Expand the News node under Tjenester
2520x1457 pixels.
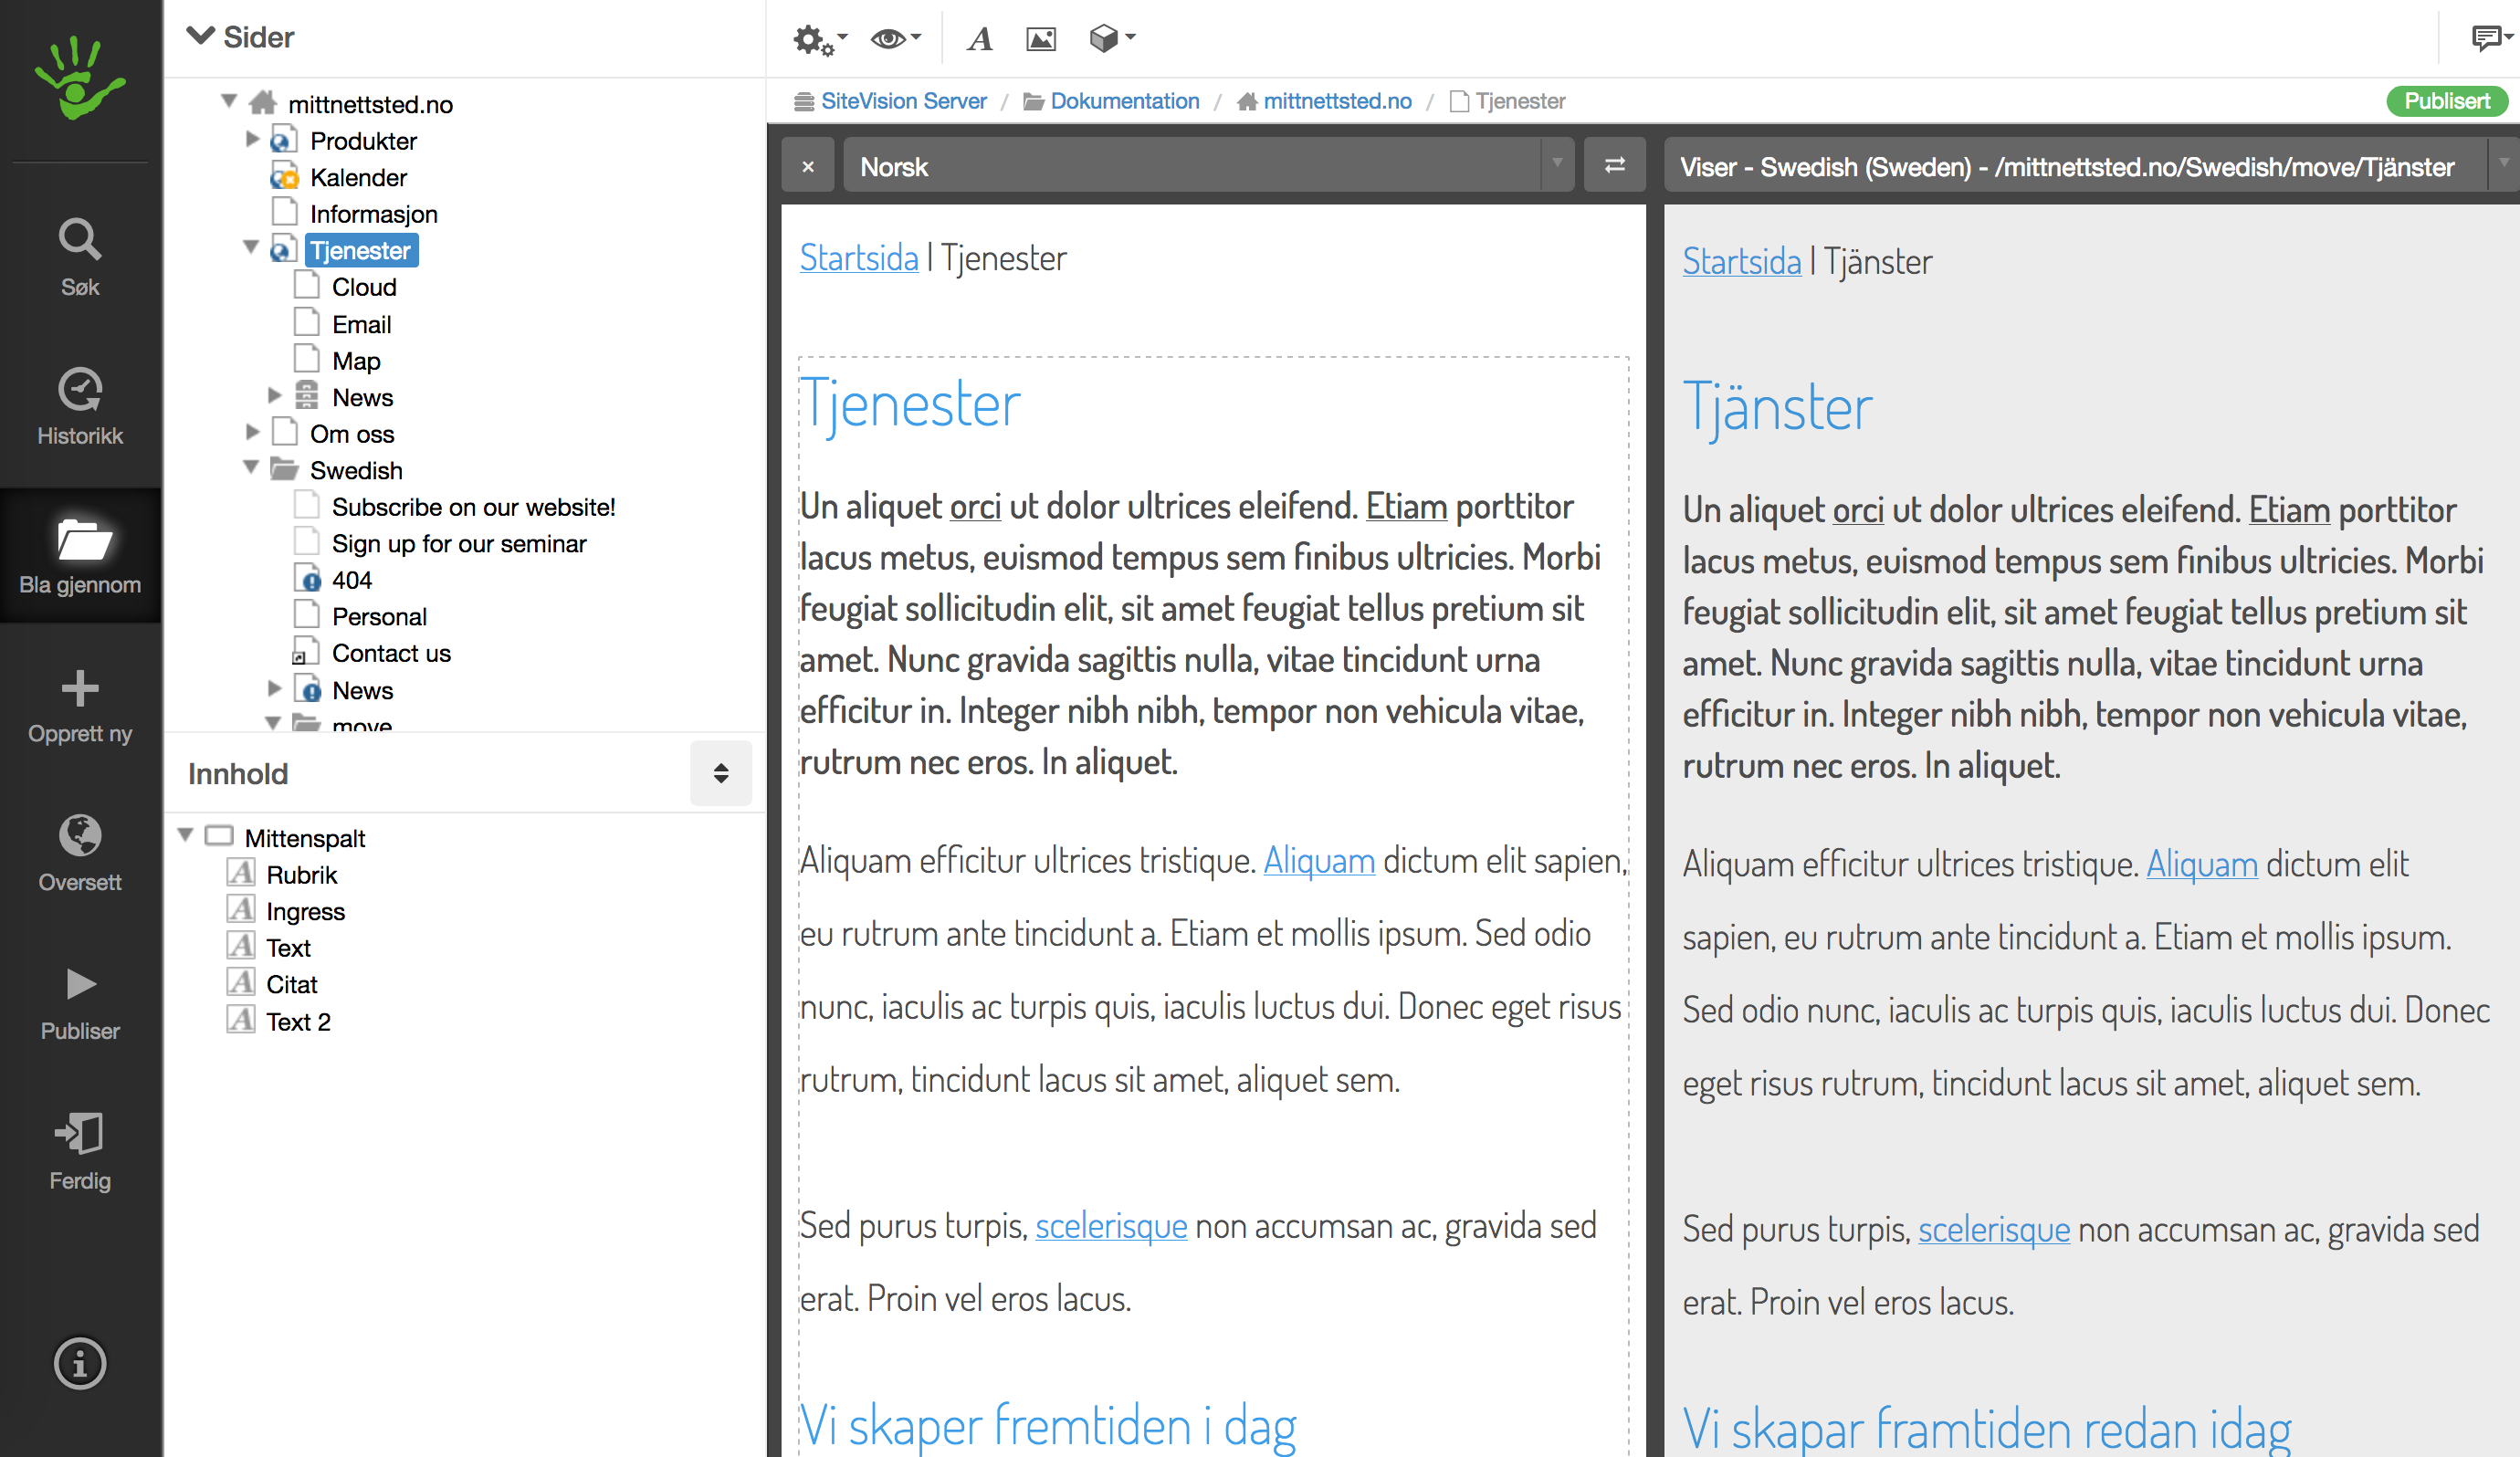click(274, 396)
